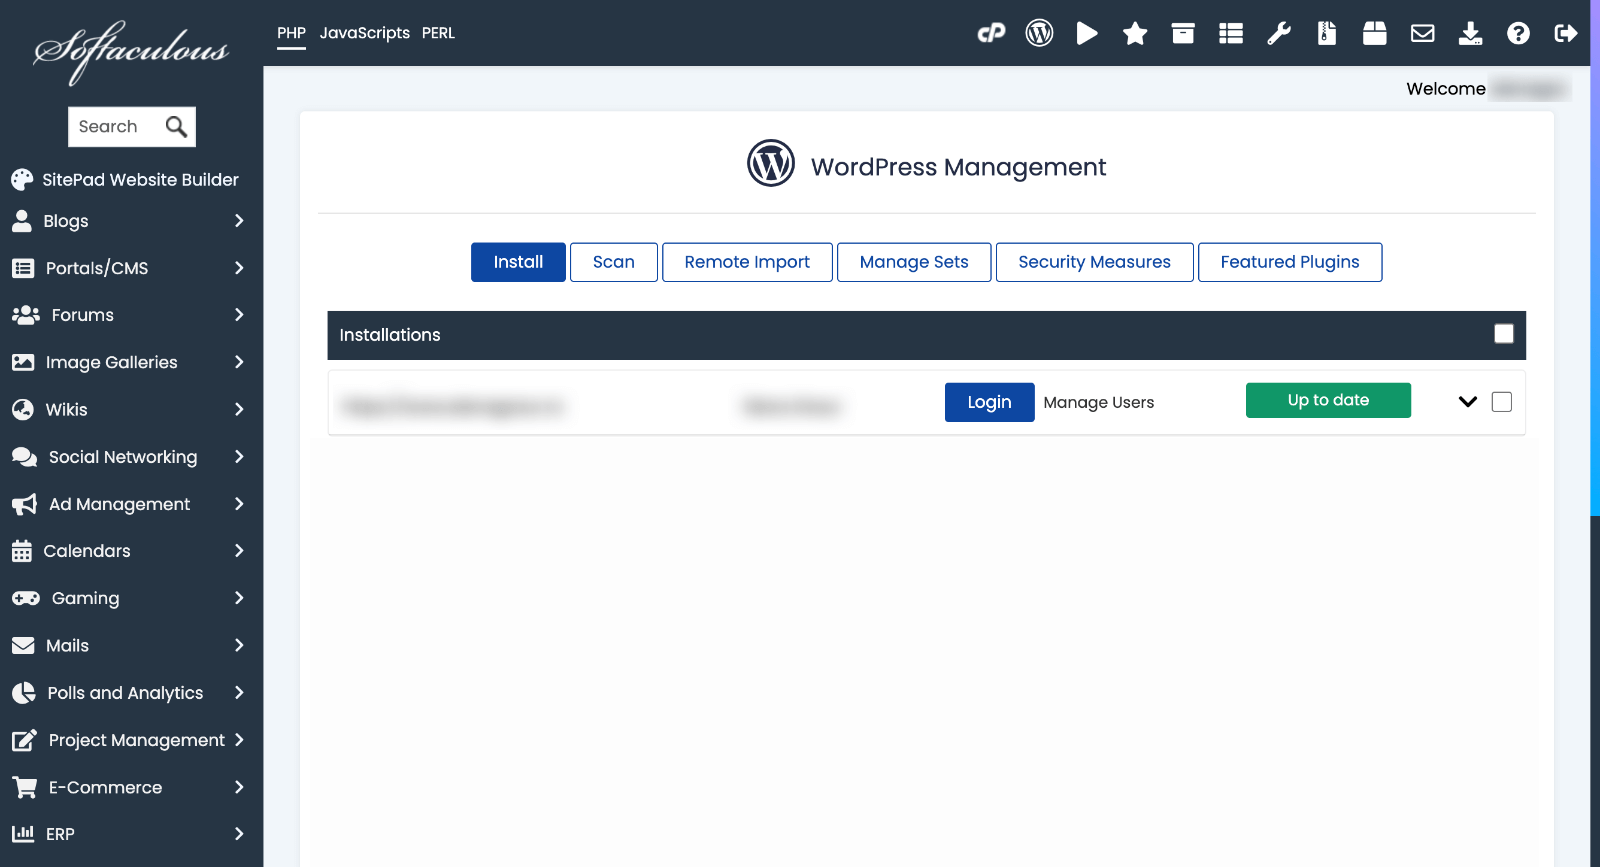Click the cPanel icon in top toolbar
This screenshot has width=1600, height=867.
(991, 33)
